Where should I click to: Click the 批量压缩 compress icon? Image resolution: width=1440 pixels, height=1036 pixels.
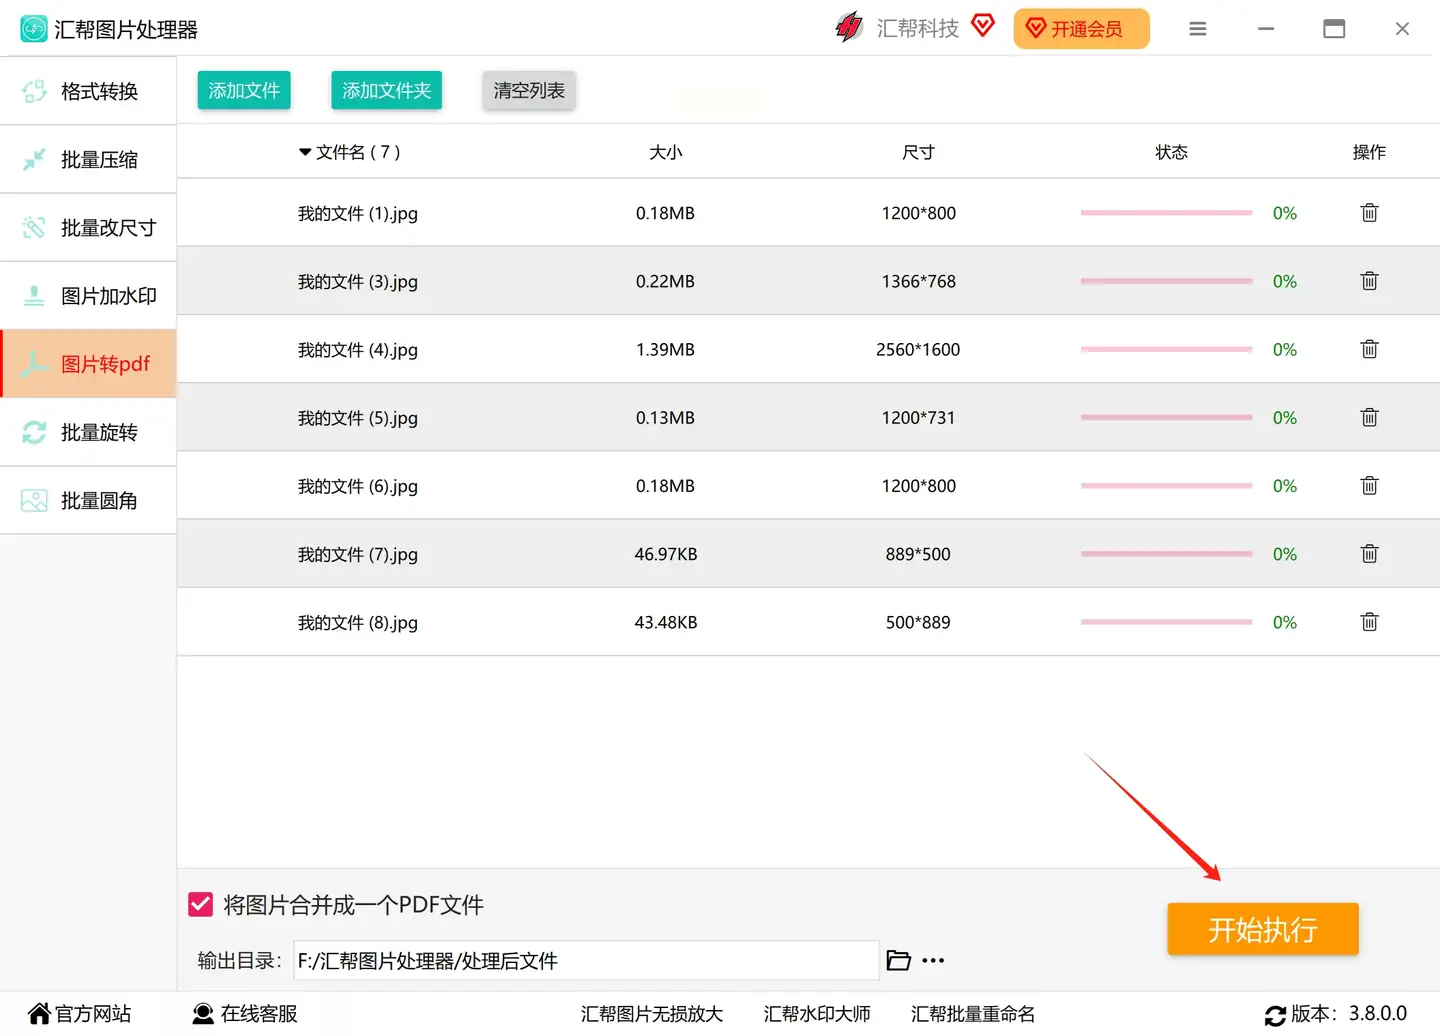point(34,159)
